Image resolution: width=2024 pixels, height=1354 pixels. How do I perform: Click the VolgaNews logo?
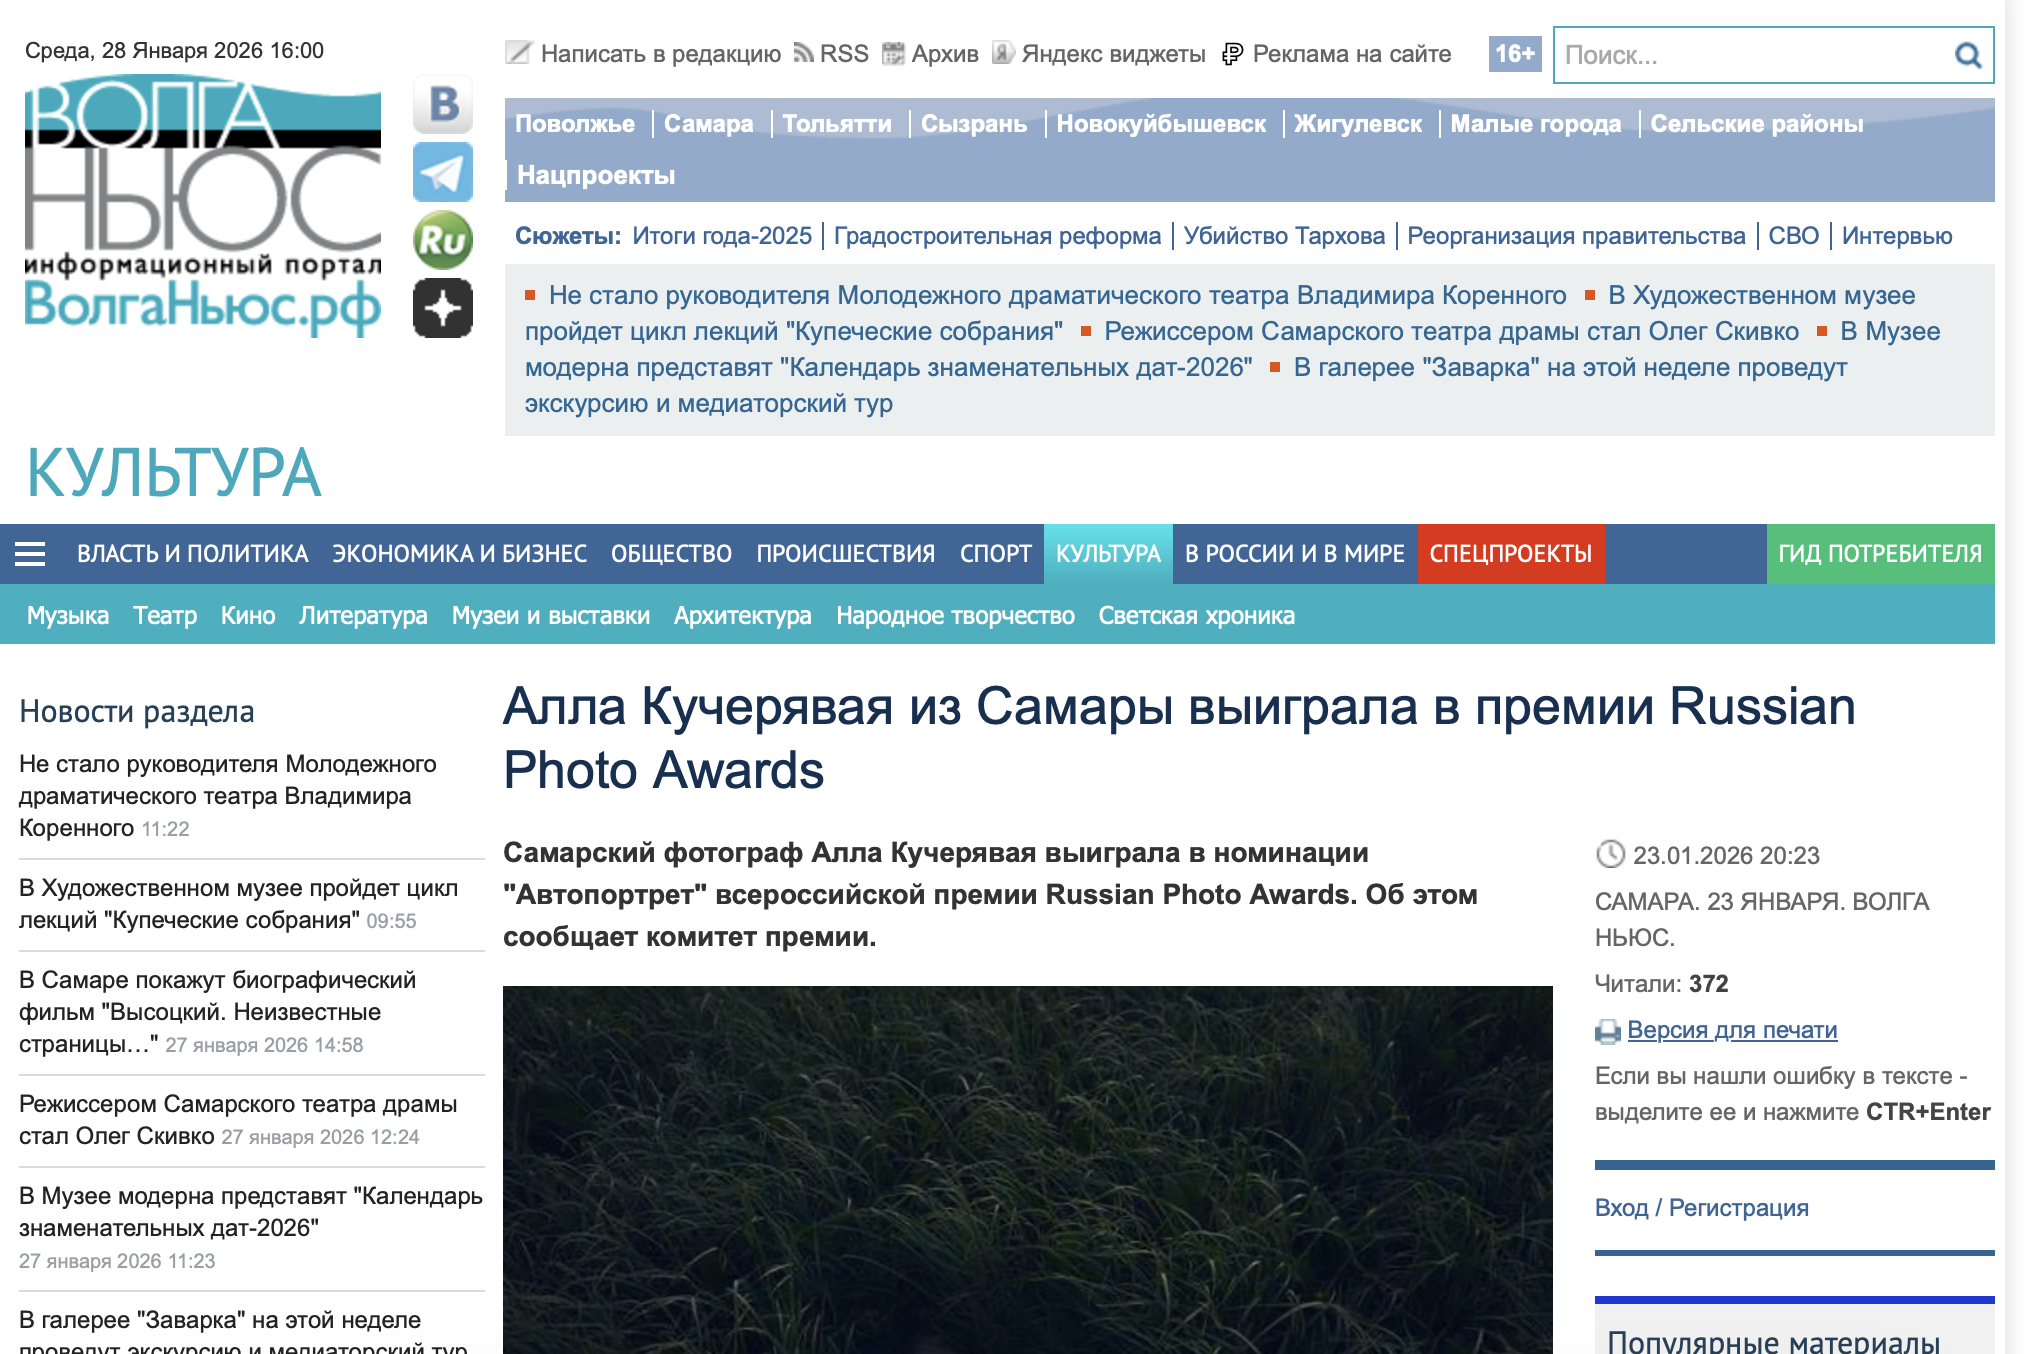pos(202,205)
